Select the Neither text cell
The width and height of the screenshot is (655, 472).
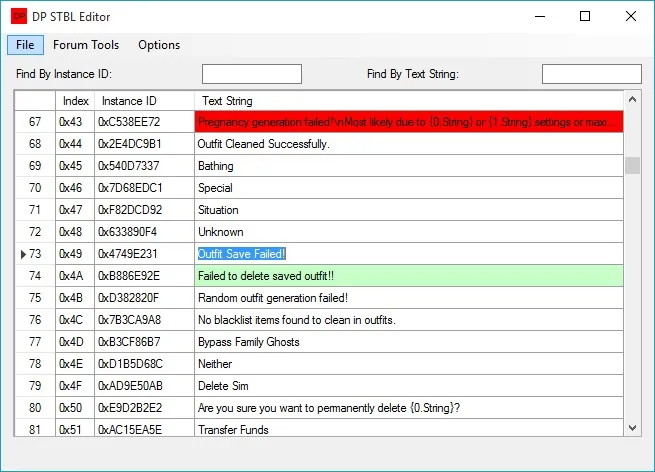[x=409, y=364]
